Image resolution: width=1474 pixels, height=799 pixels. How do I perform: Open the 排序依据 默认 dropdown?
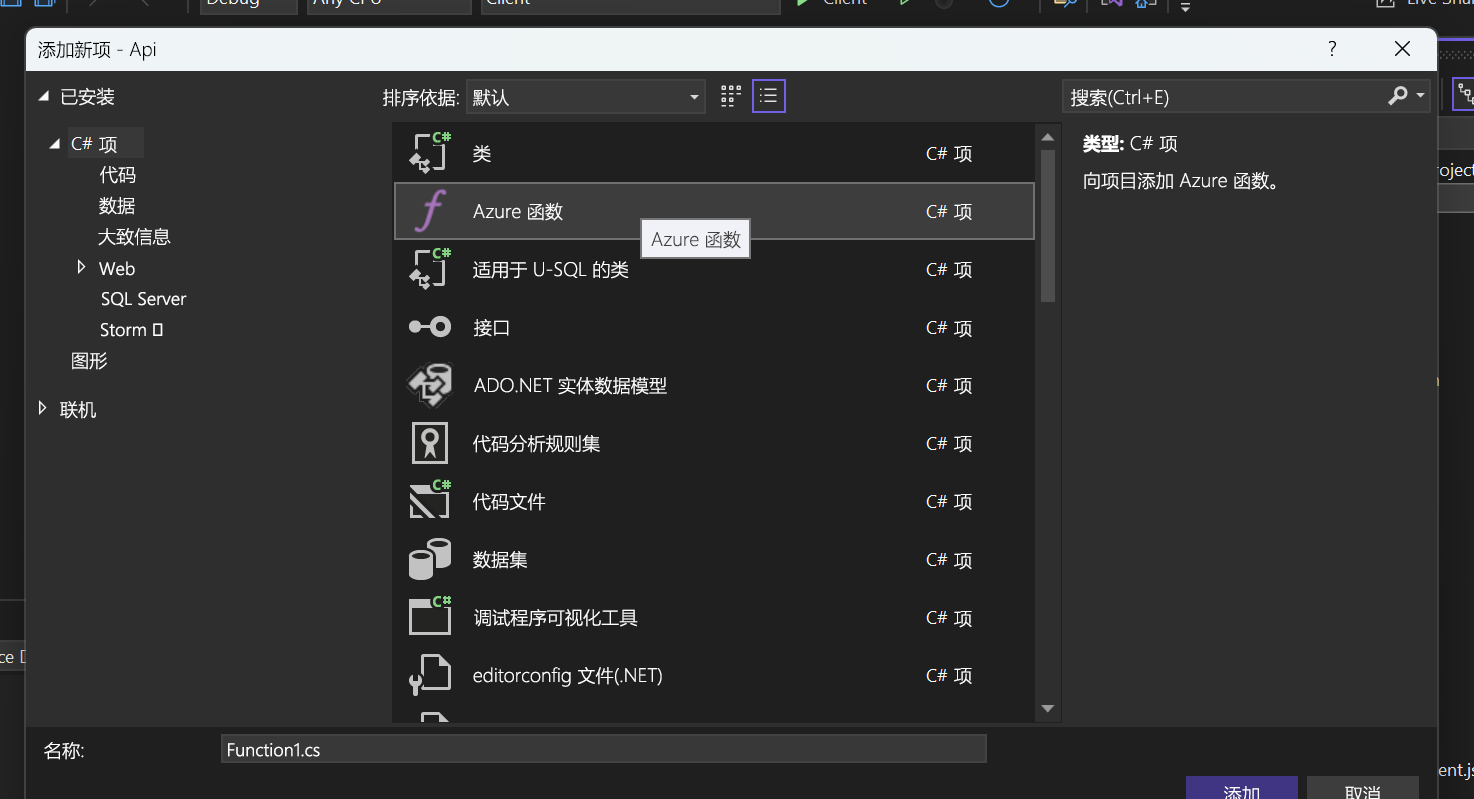click(x=585, y=97)
